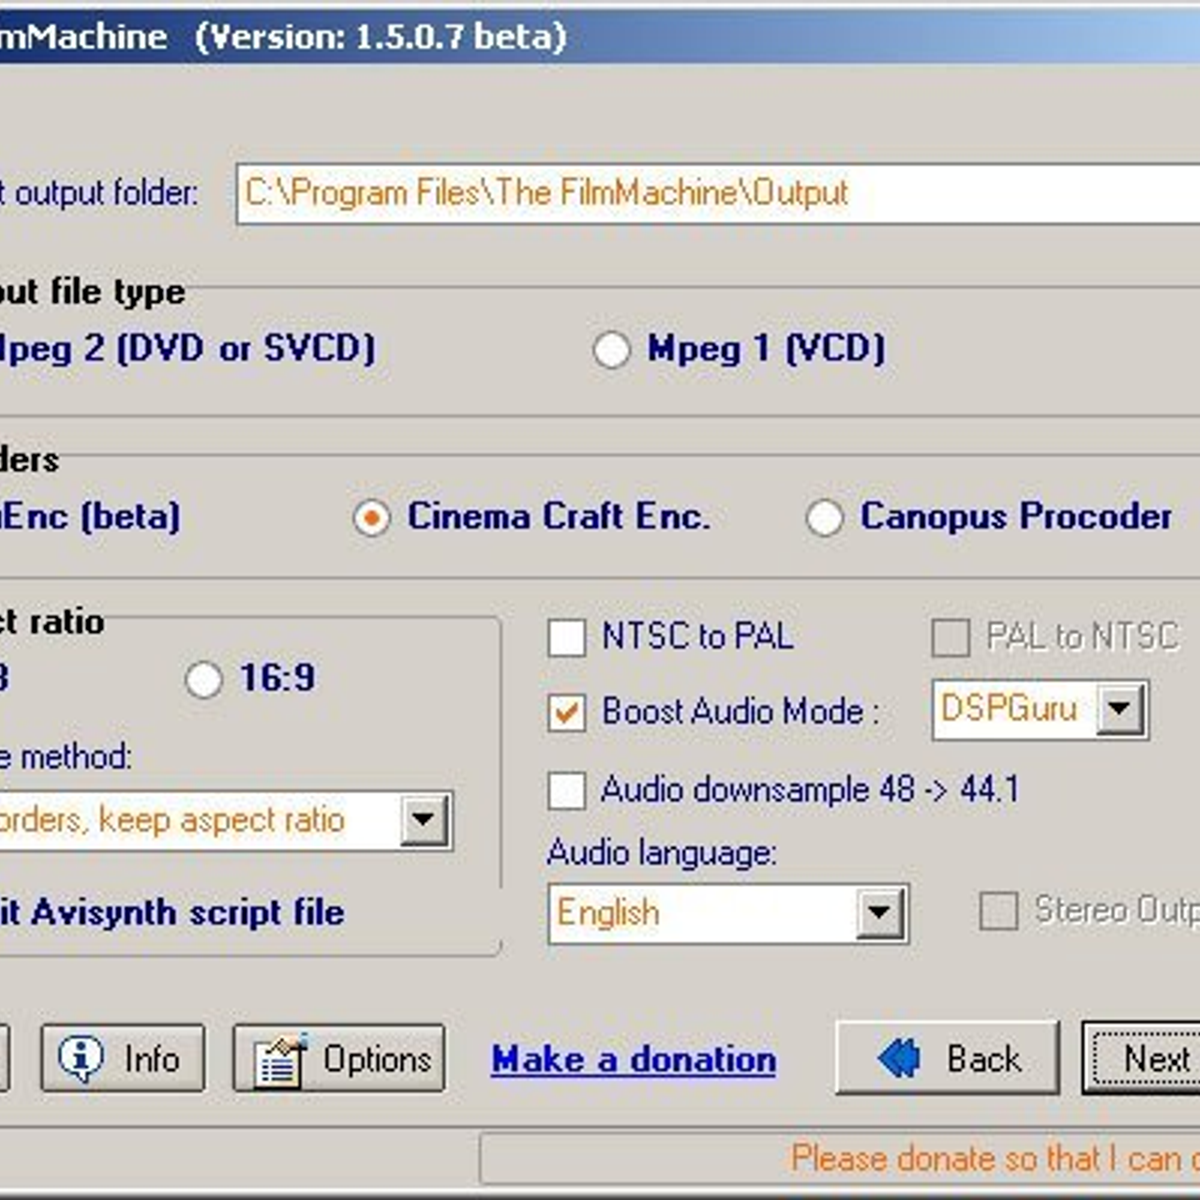Viewport: 1200px width, 1200px height.
Task: Open Options with the notepad icon
Action: point(279,1059)
